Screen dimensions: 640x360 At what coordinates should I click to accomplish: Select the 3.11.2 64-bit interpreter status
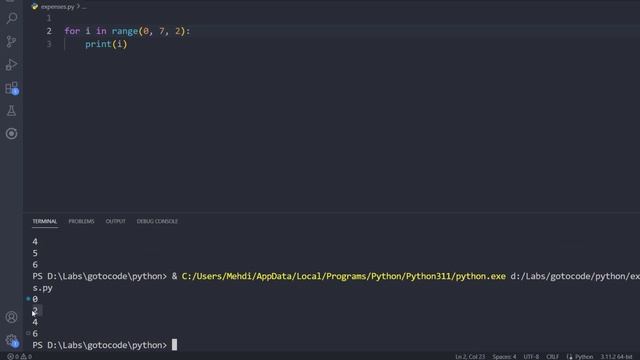coord(616,357)
